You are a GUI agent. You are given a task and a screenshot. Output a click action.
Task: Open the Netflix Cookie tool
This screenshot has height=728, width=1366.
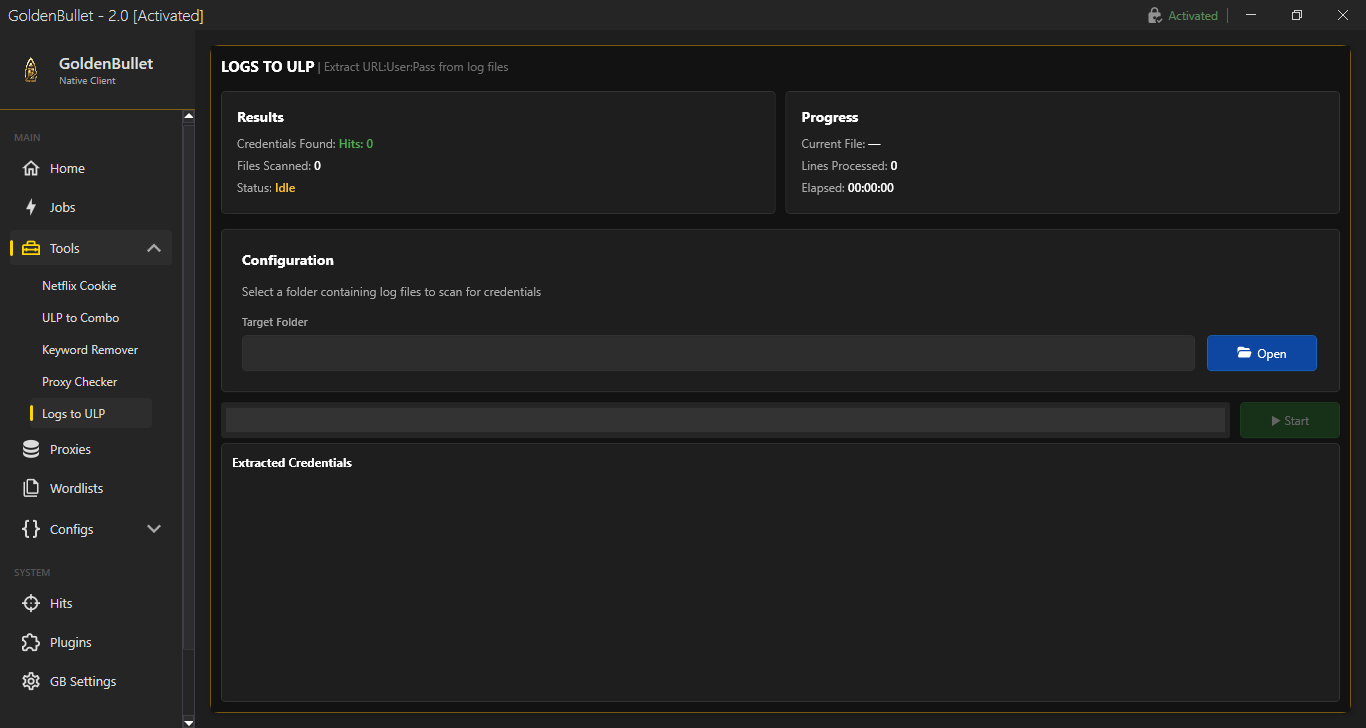click(x=79, y=286)
